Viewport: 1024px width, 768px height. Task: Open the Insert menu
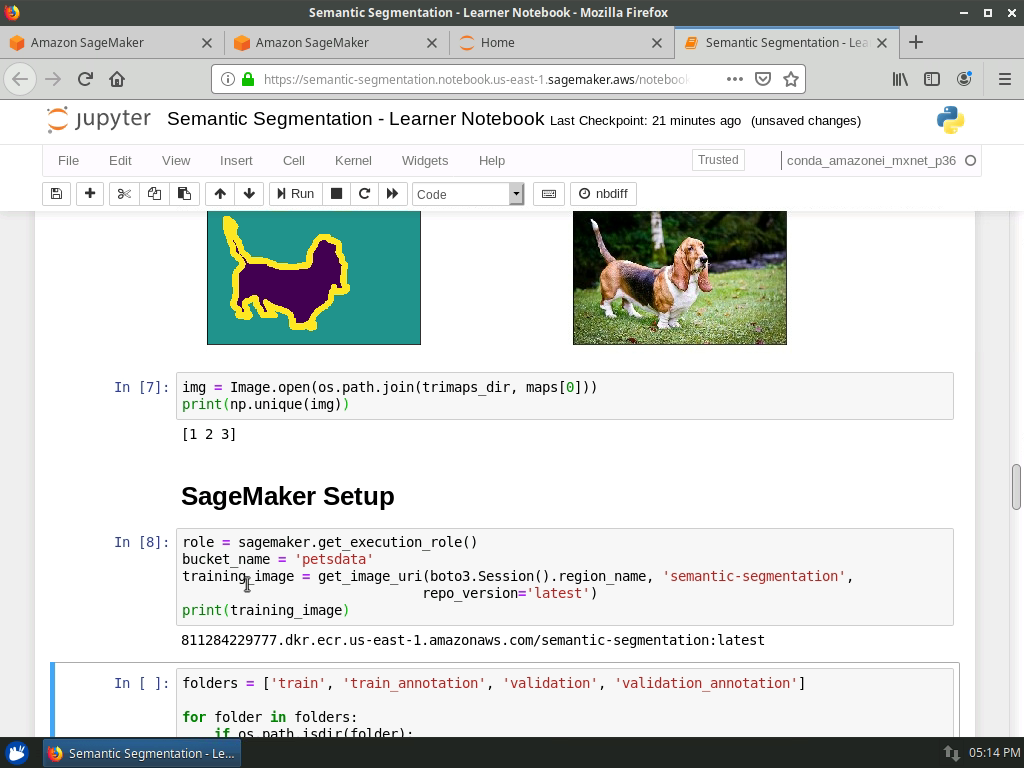coord(236,161)
